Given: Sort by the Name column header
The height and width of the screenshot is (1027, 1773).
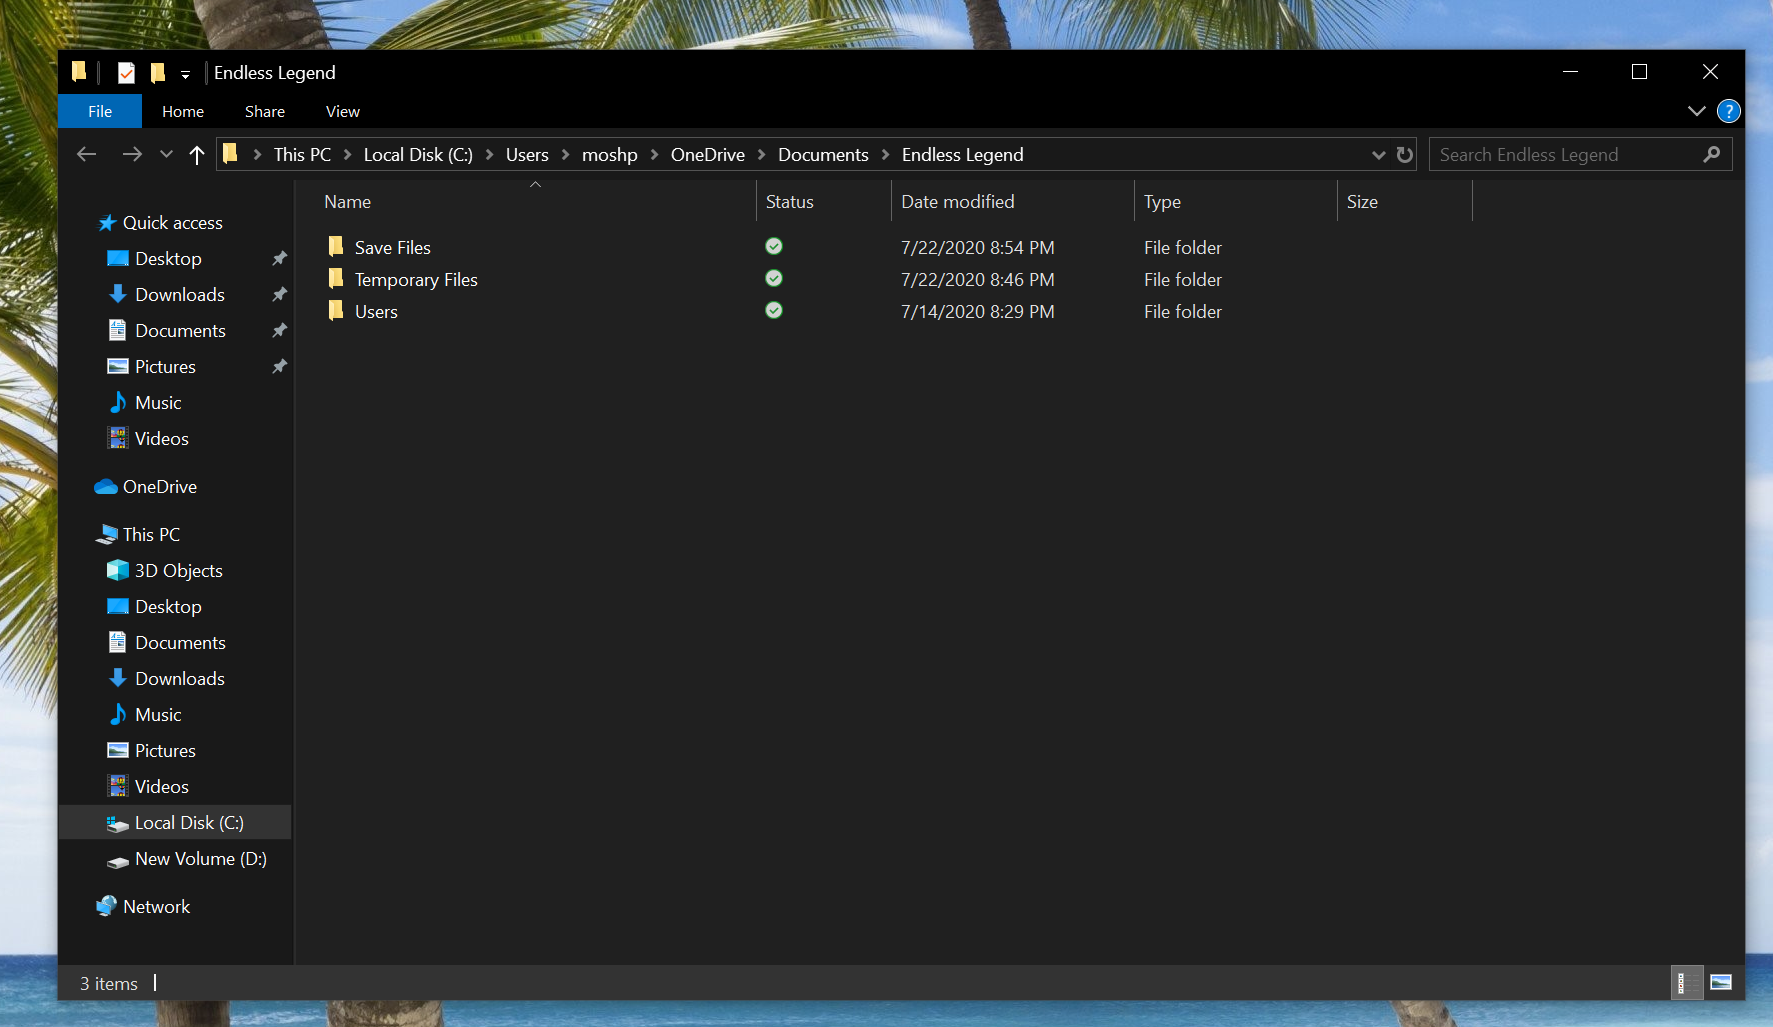Looking at the screenshot, I should (535, 201).
